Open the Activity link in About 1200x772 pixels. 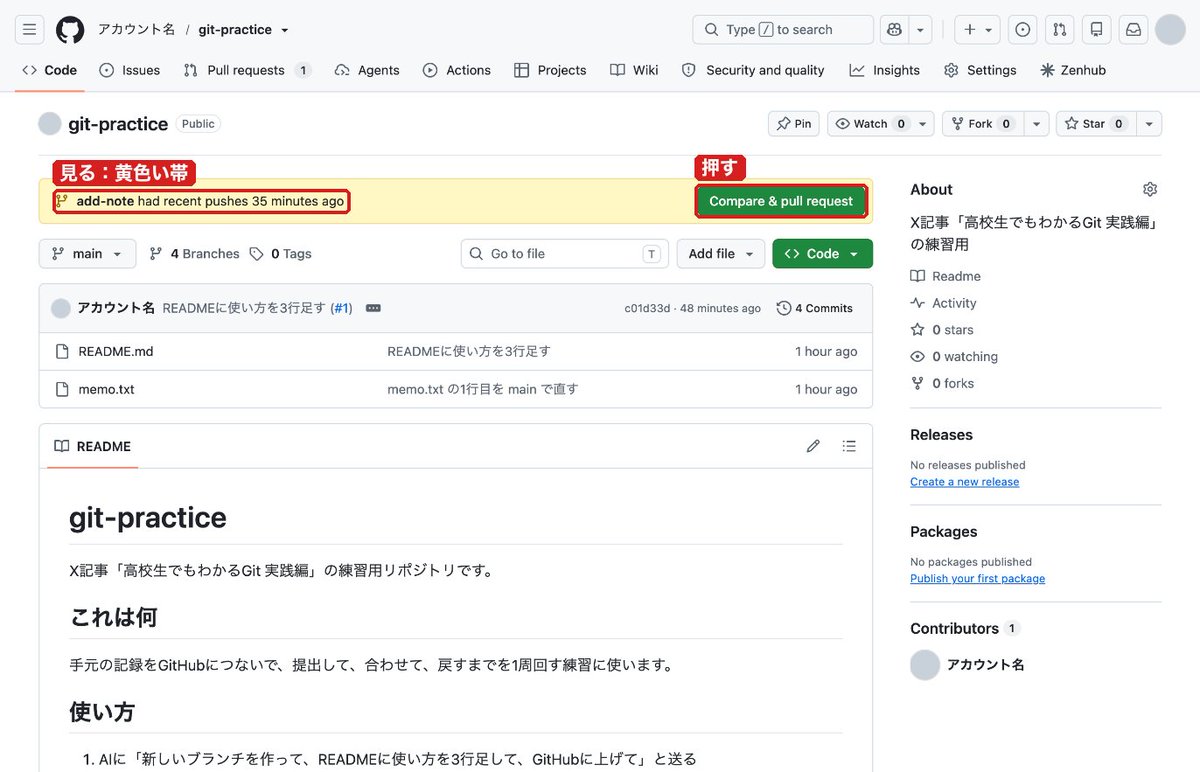point(943,303)
